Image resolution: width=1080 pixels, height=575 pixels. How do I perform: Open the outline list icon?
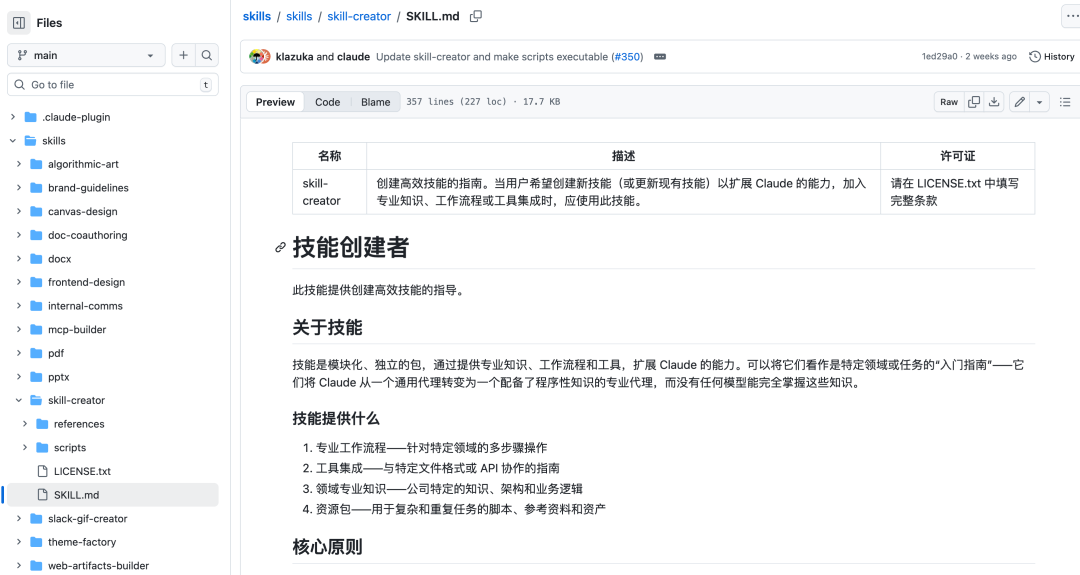pyautogui.click(x=1065, y=102)
